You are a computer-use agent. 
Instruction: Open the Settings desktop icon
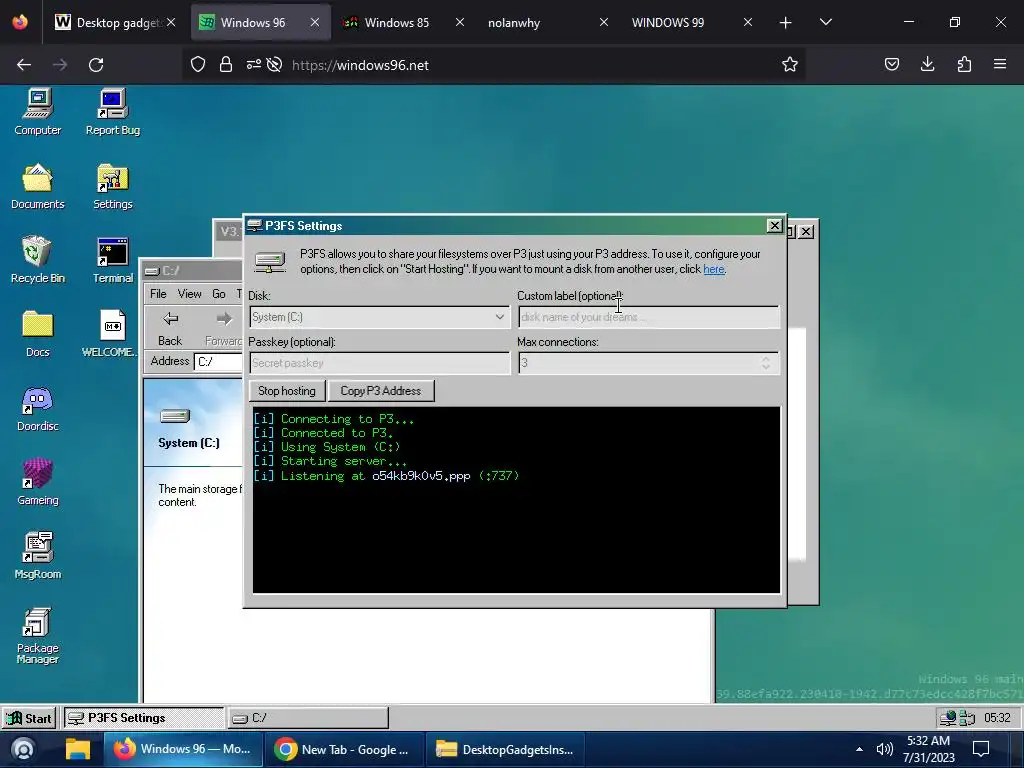click(112, 186)
